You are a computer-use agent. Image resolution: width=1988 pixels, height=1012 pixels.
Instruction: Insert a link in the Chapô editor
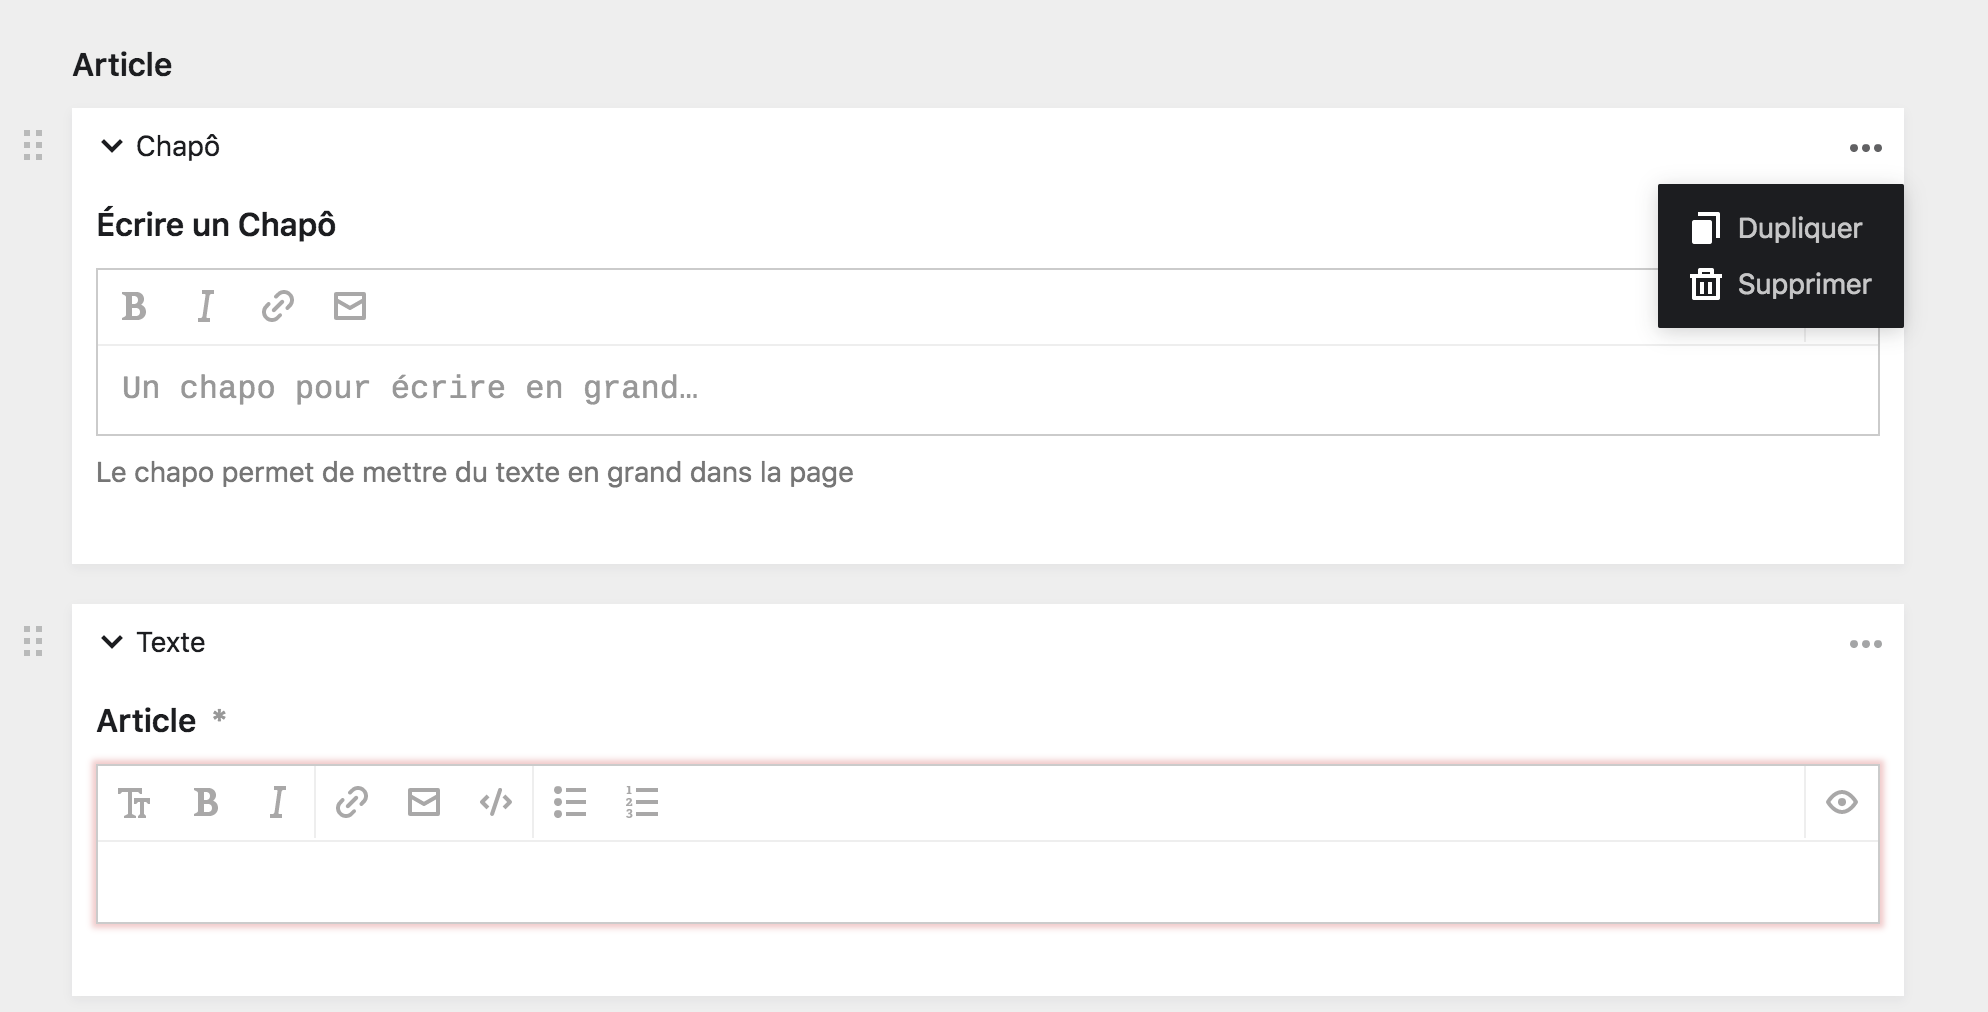278,306
